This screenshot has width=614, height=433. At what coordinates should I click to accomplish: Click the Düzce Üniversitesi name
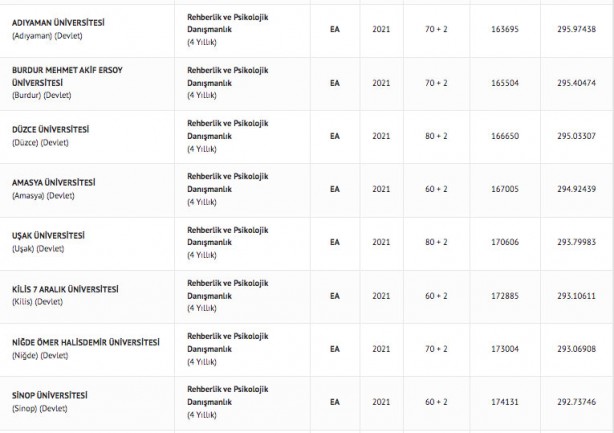[x=50, y=130]
